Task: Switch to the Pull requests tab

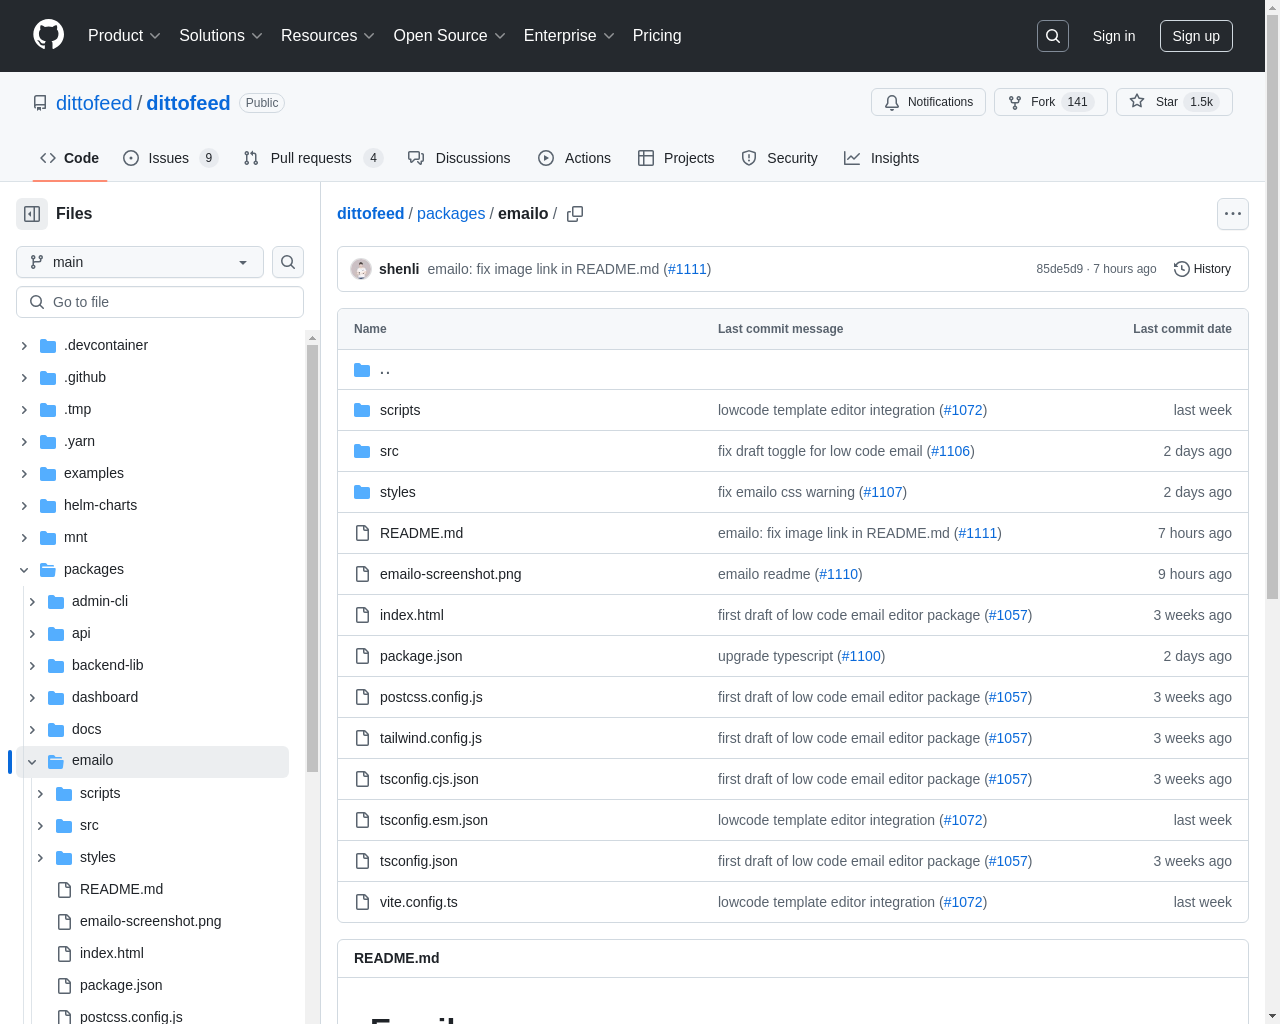Action: click(x=313, y=158)
